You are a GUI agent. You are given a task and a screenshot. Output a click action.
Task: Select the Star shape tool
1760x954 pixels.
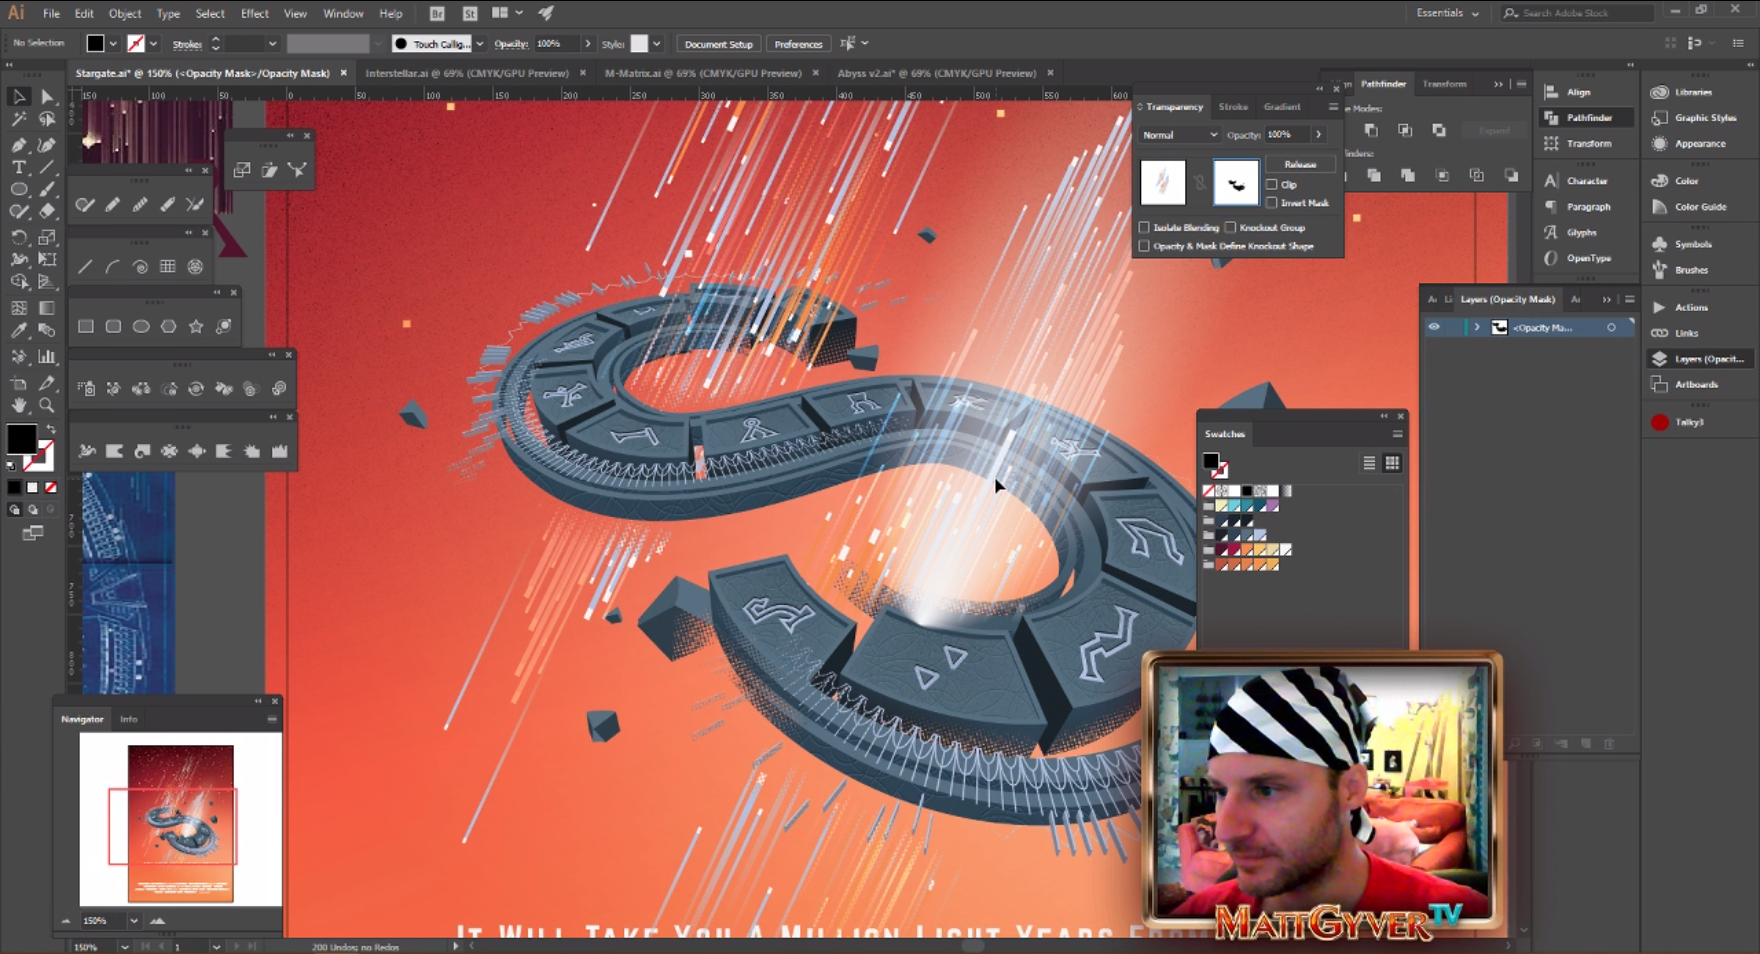pyautogui.click(x=196, y=326)
